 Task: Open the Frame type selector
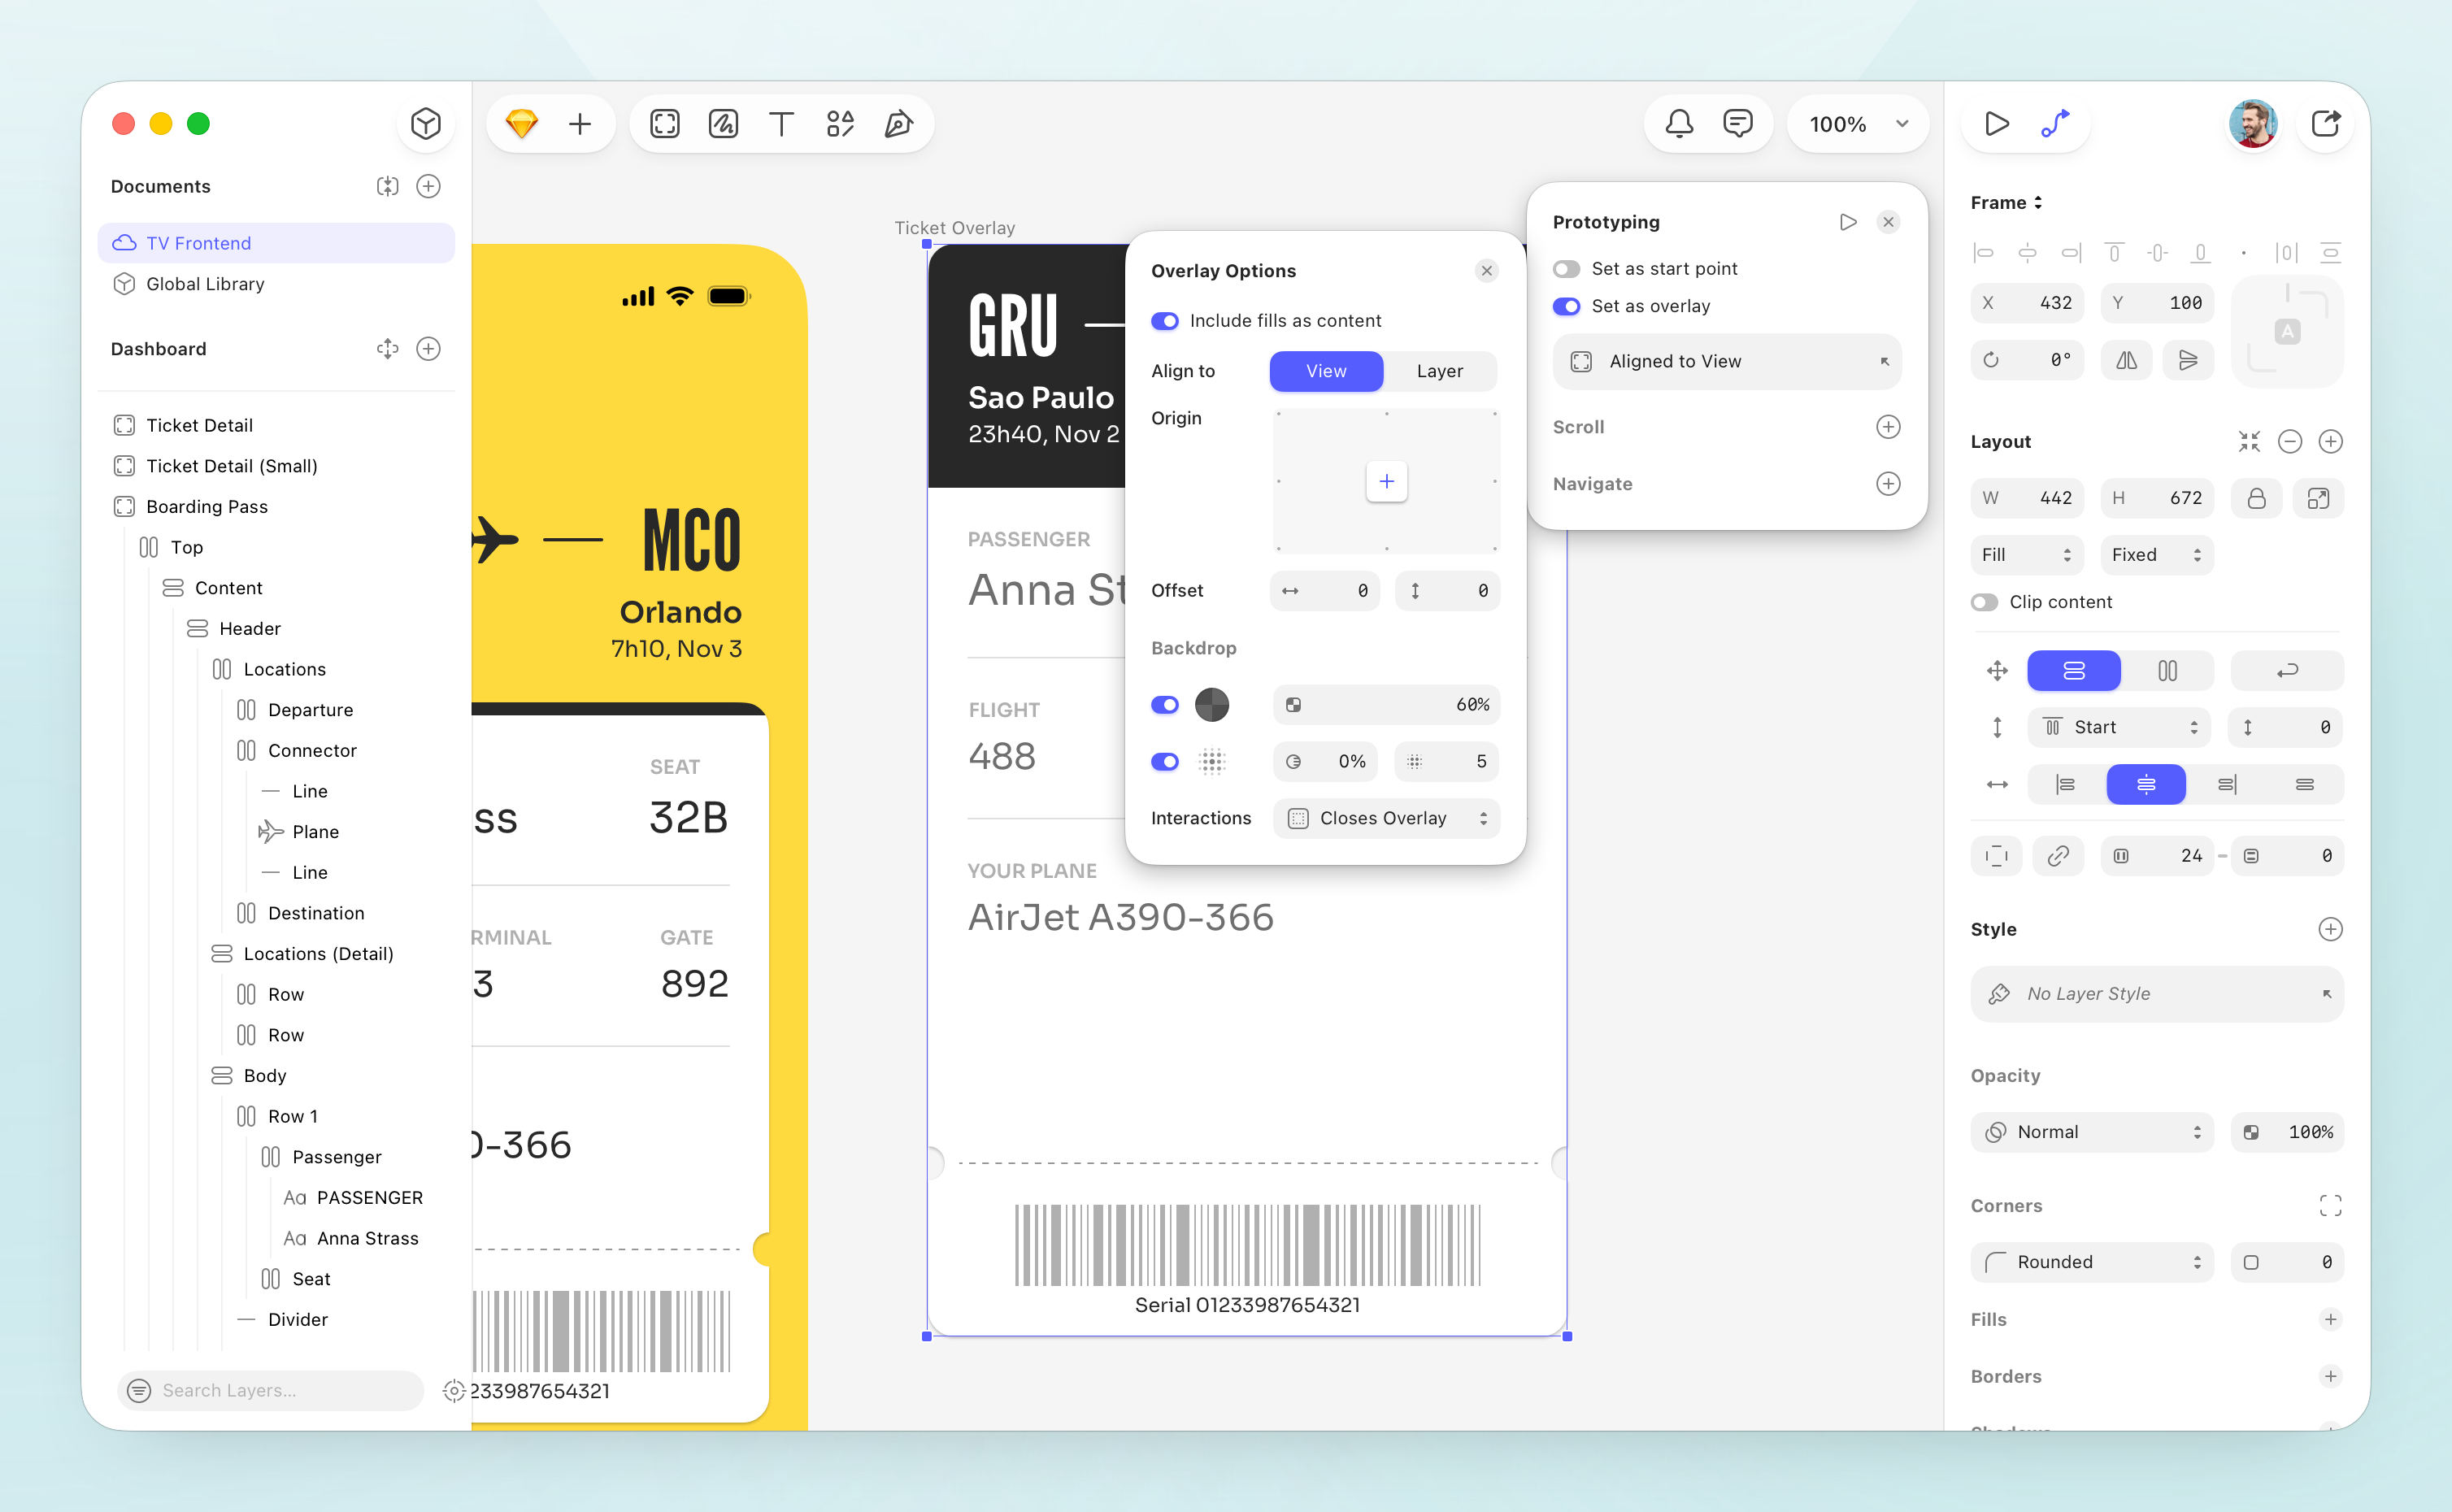2006,203
